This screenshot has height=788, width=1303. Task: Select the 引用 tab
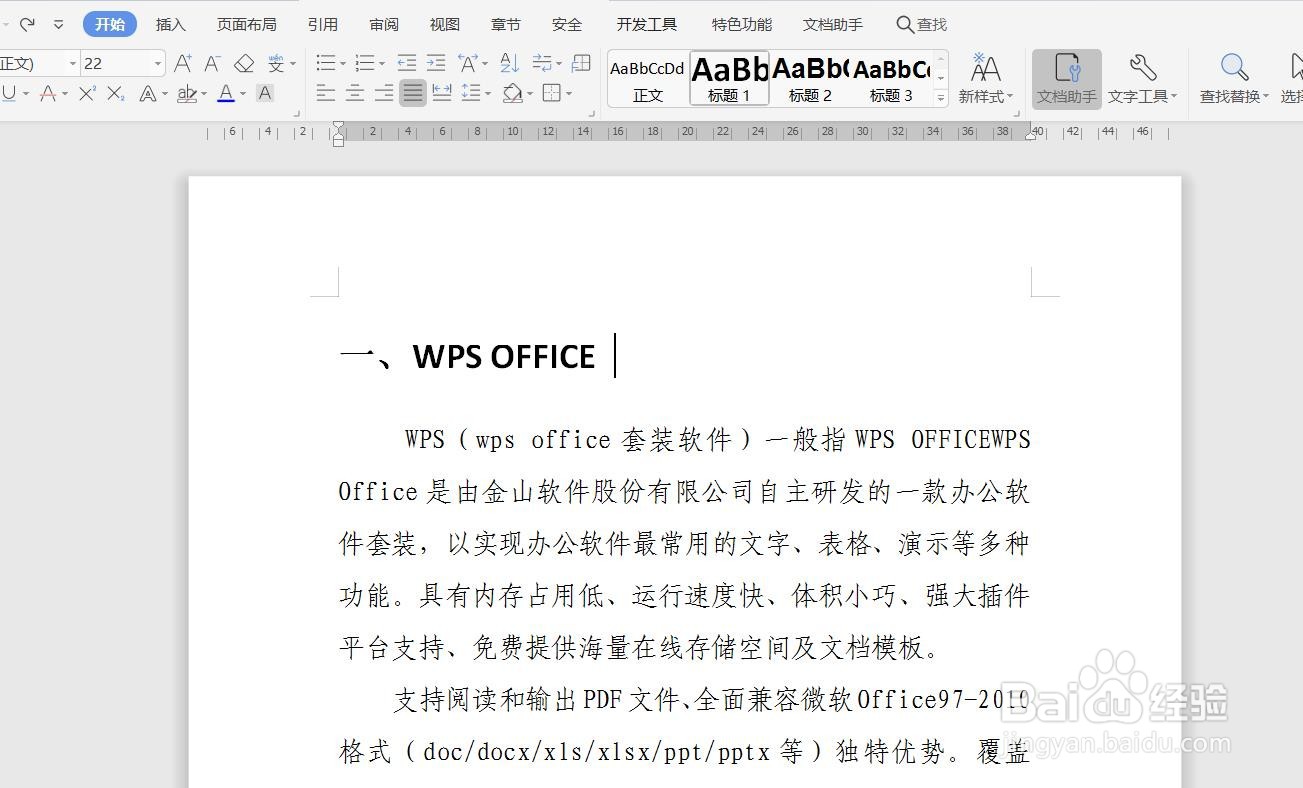322,24
